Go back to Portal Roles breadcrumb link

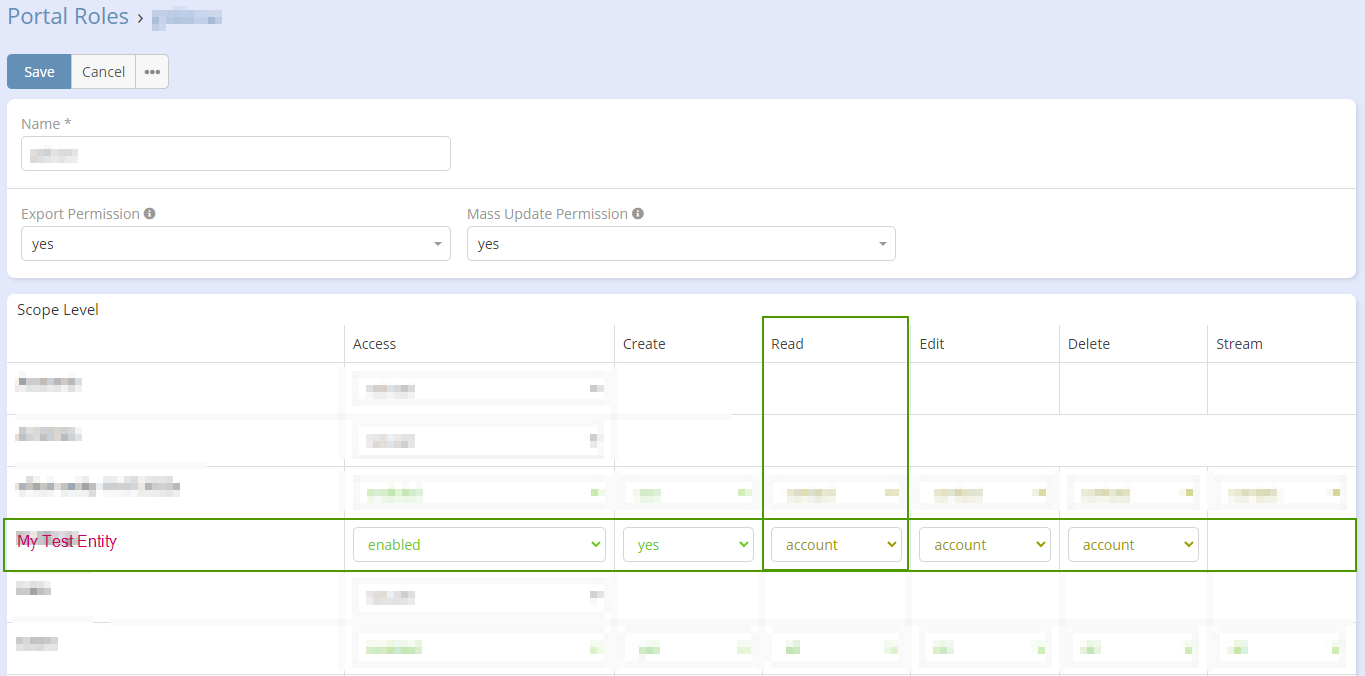click(68, 17)
